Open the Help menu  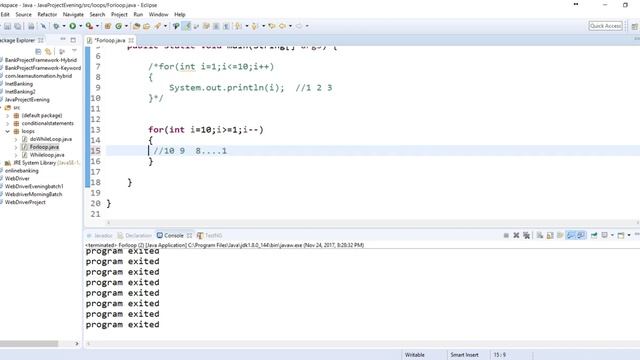click(180, 14)
